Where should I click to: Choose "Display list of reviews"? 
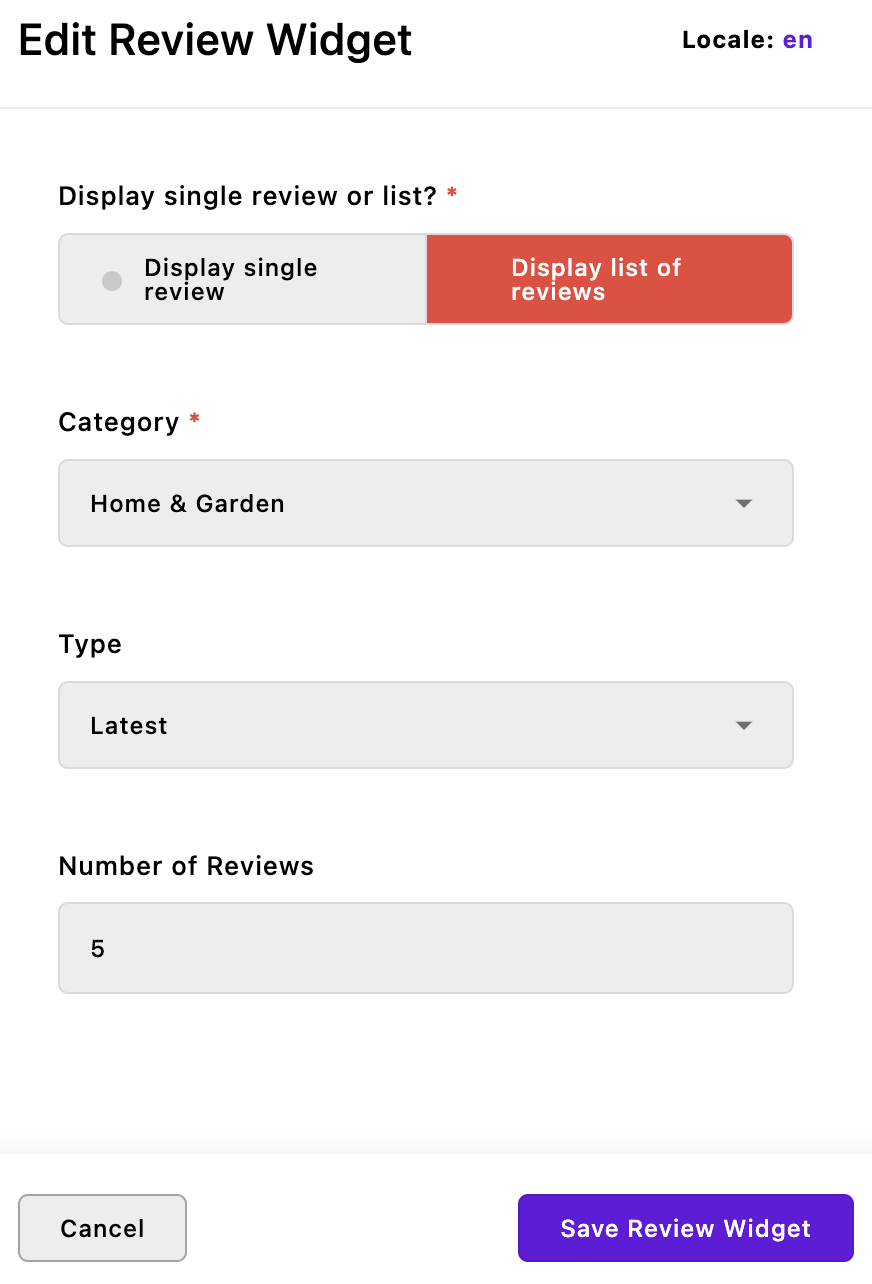pyautogui.click(x=609, y=279)
